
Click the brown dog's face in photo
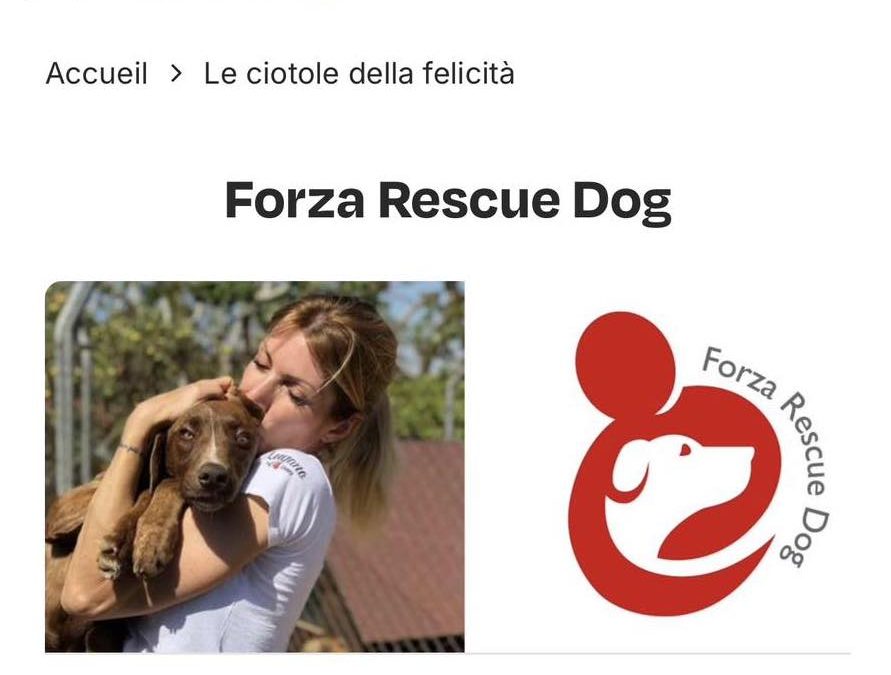click(x=210, y=455)
